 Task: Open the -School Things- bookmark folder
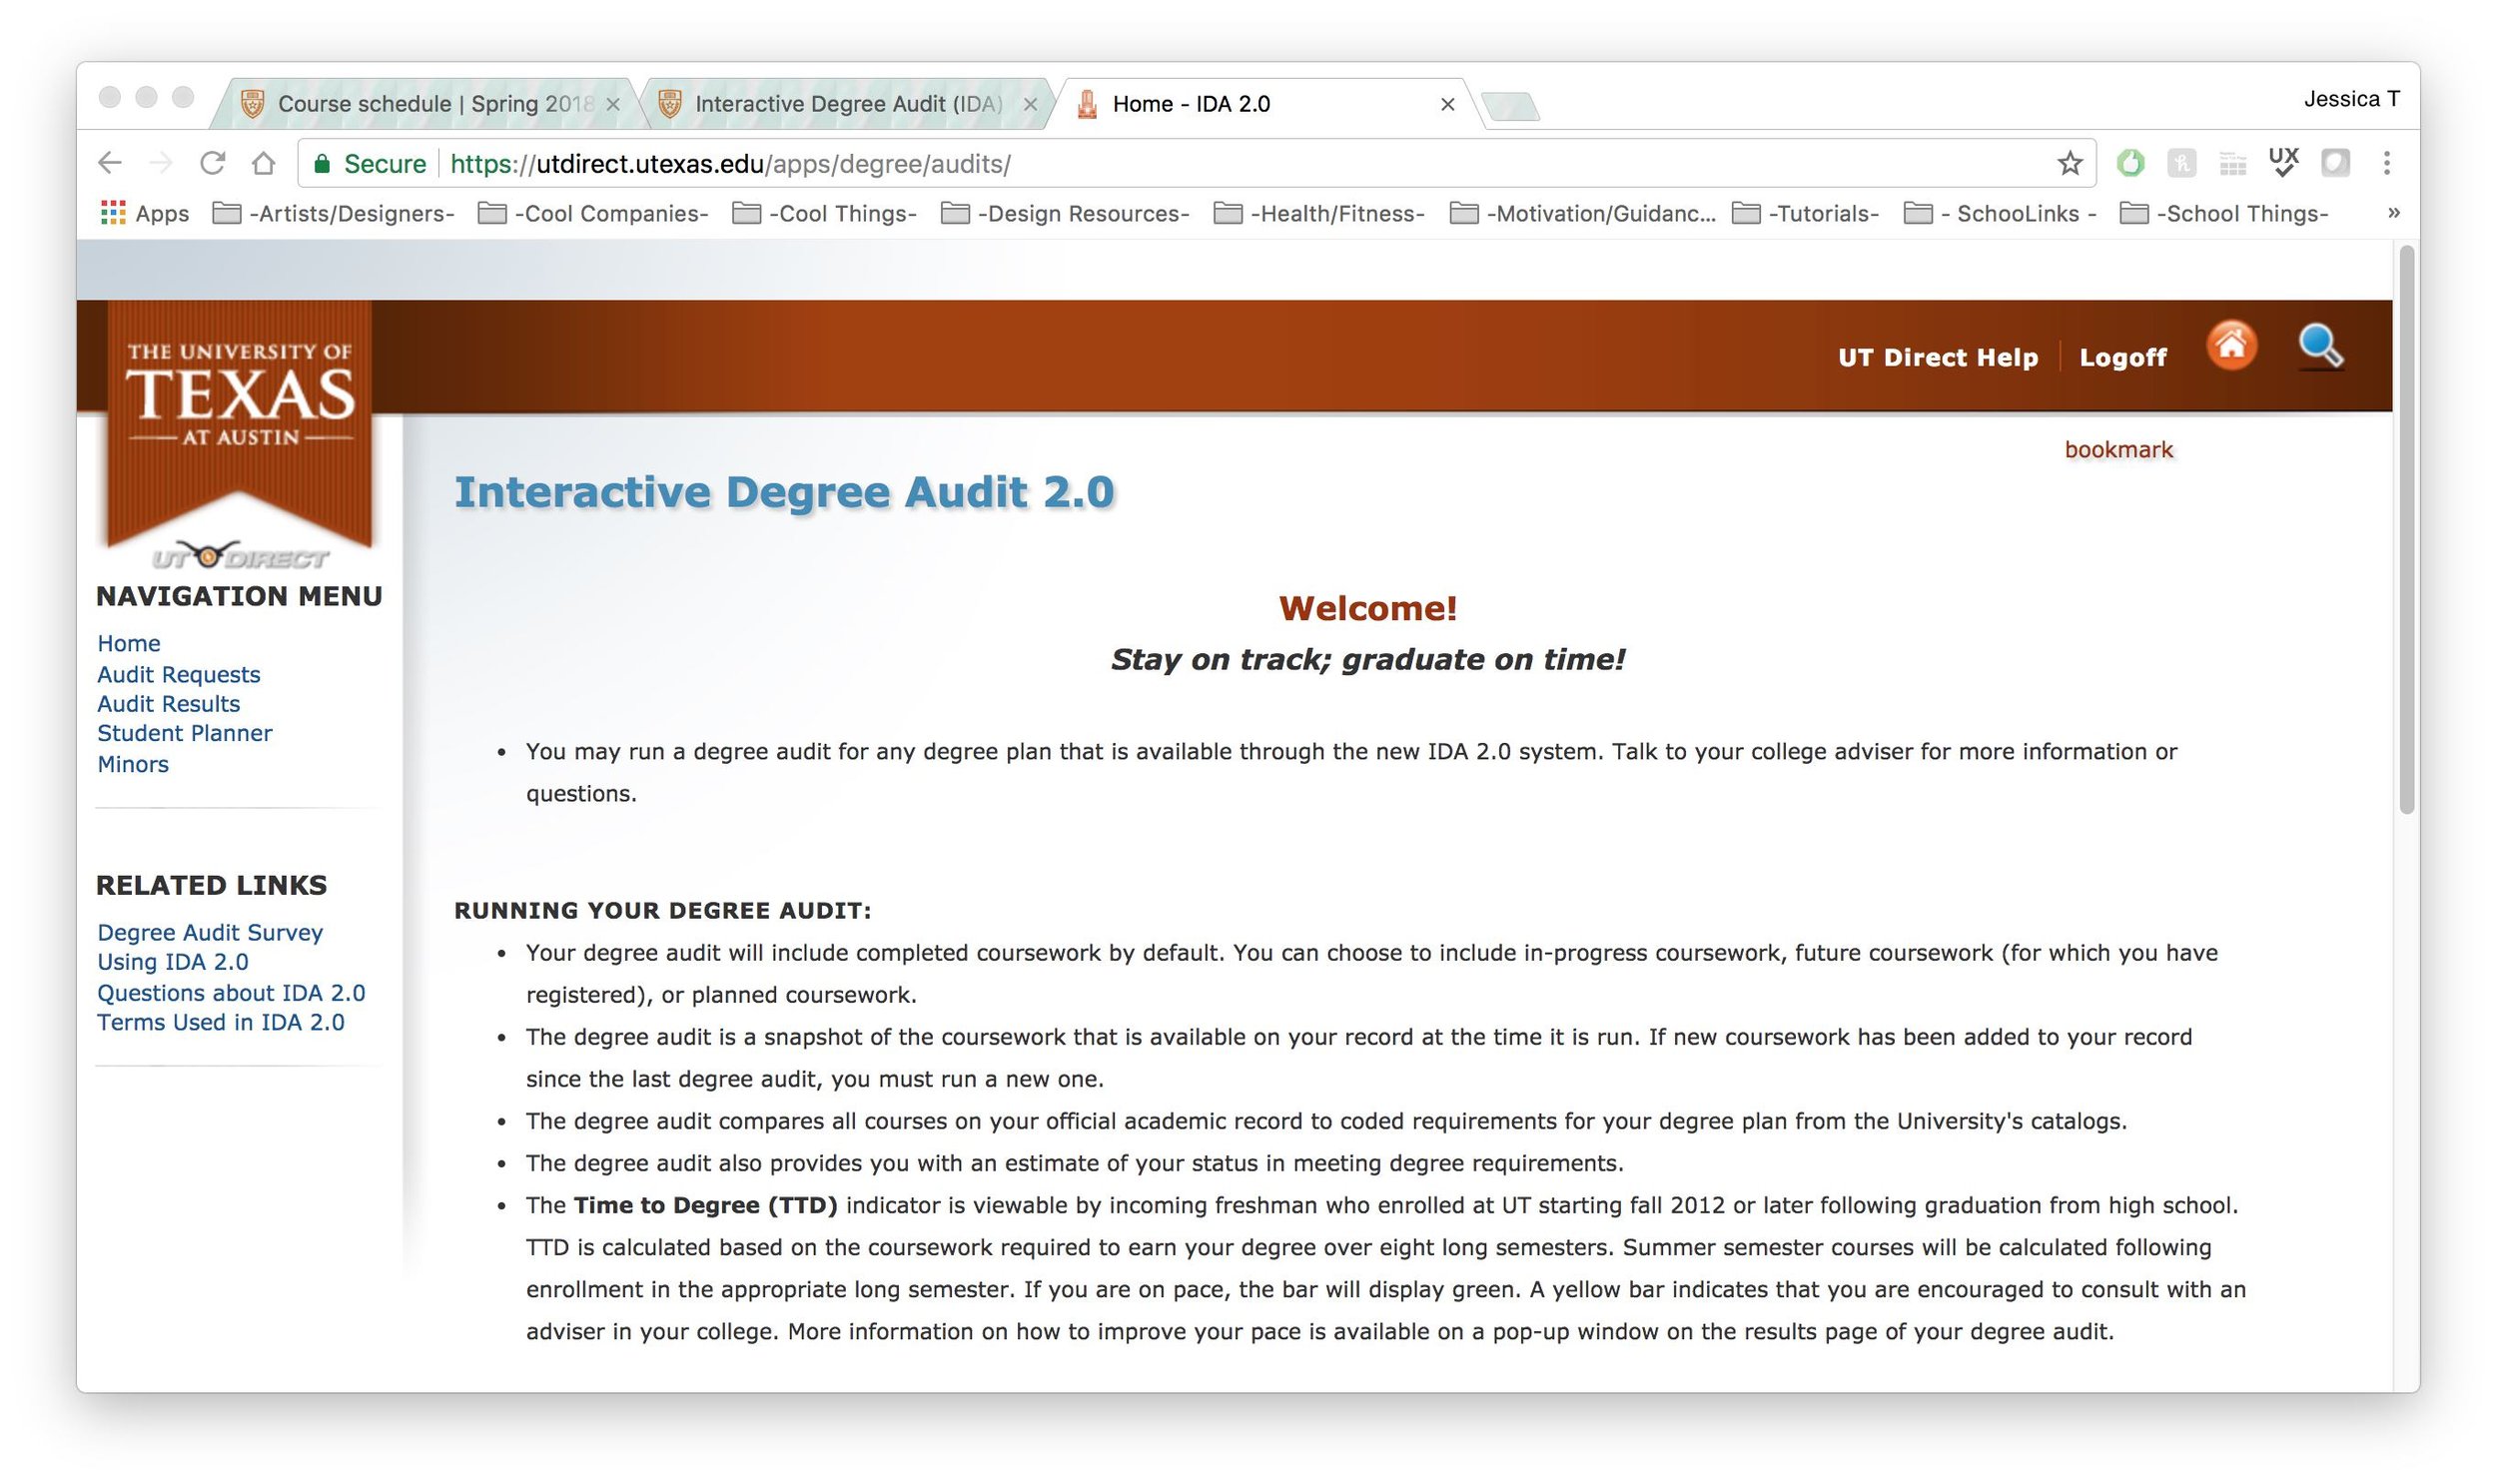(x=2225, y=213)
